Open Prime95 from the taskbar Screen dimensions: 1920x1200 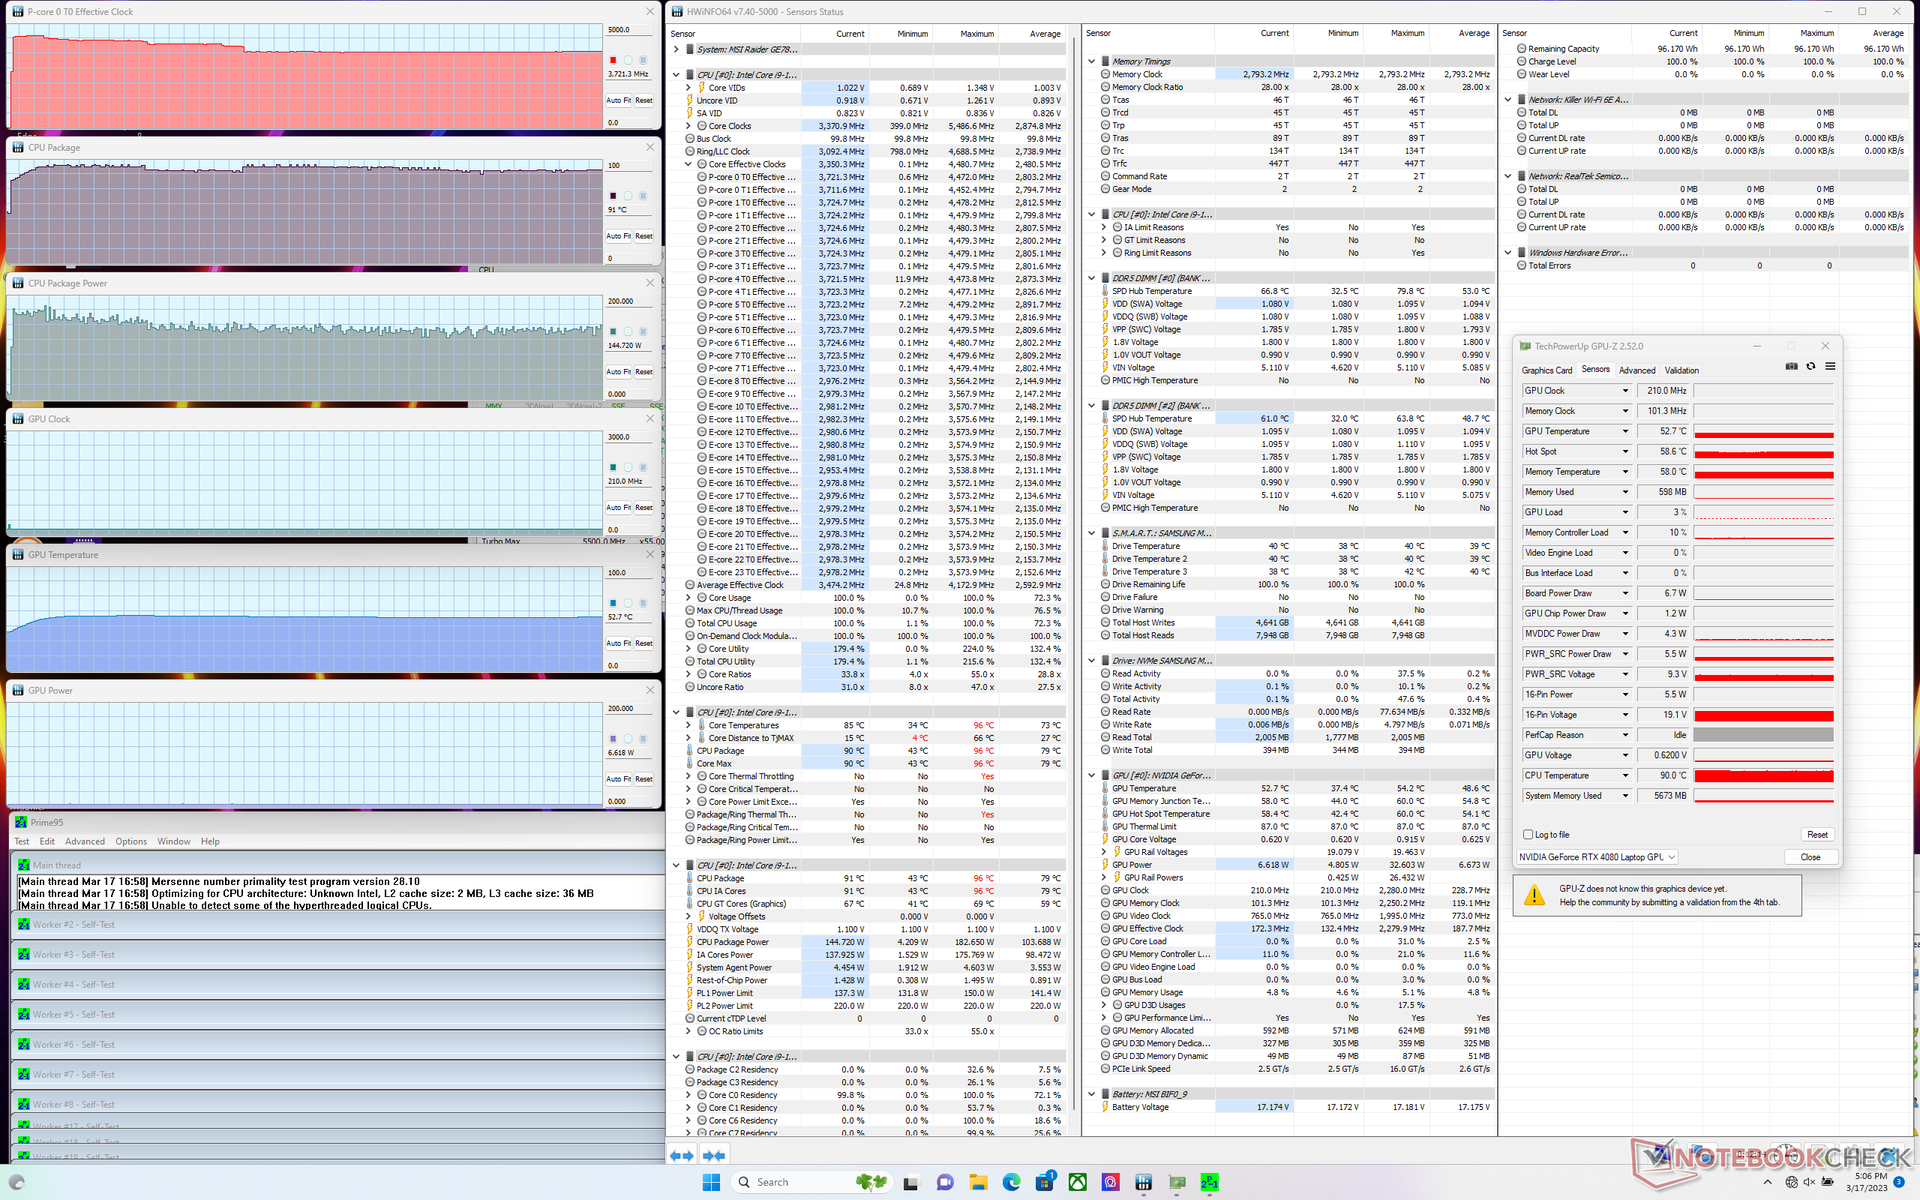point(1210,1182)
